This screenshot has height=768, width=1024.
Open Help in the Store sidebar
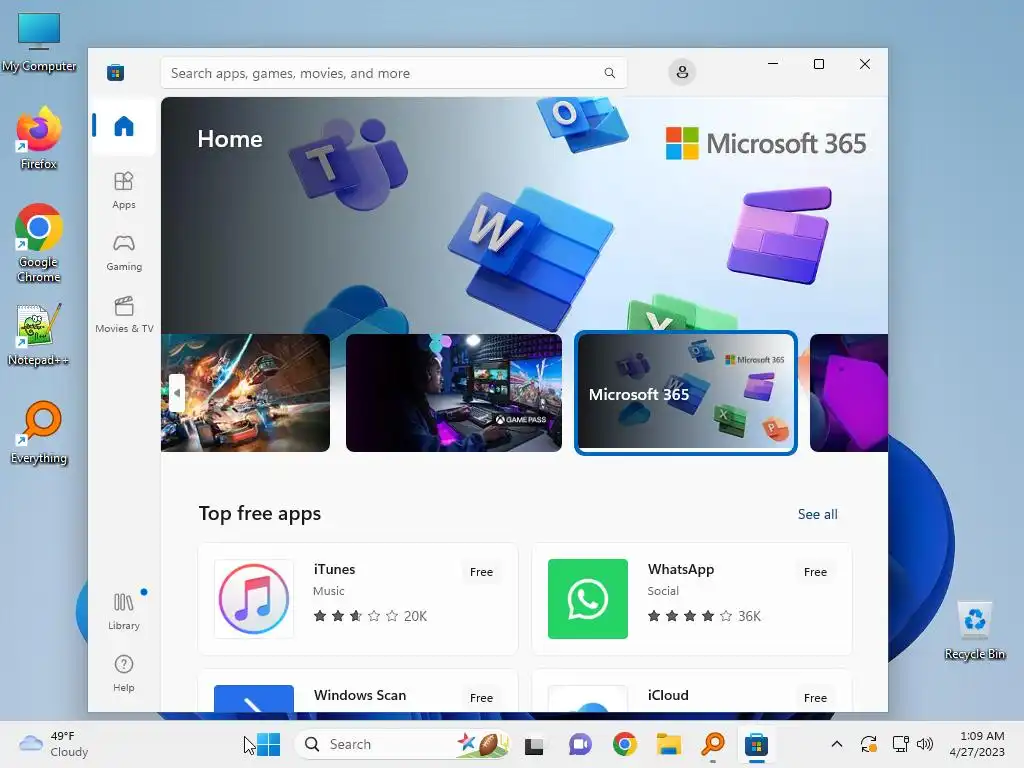(x=123, y=673)
